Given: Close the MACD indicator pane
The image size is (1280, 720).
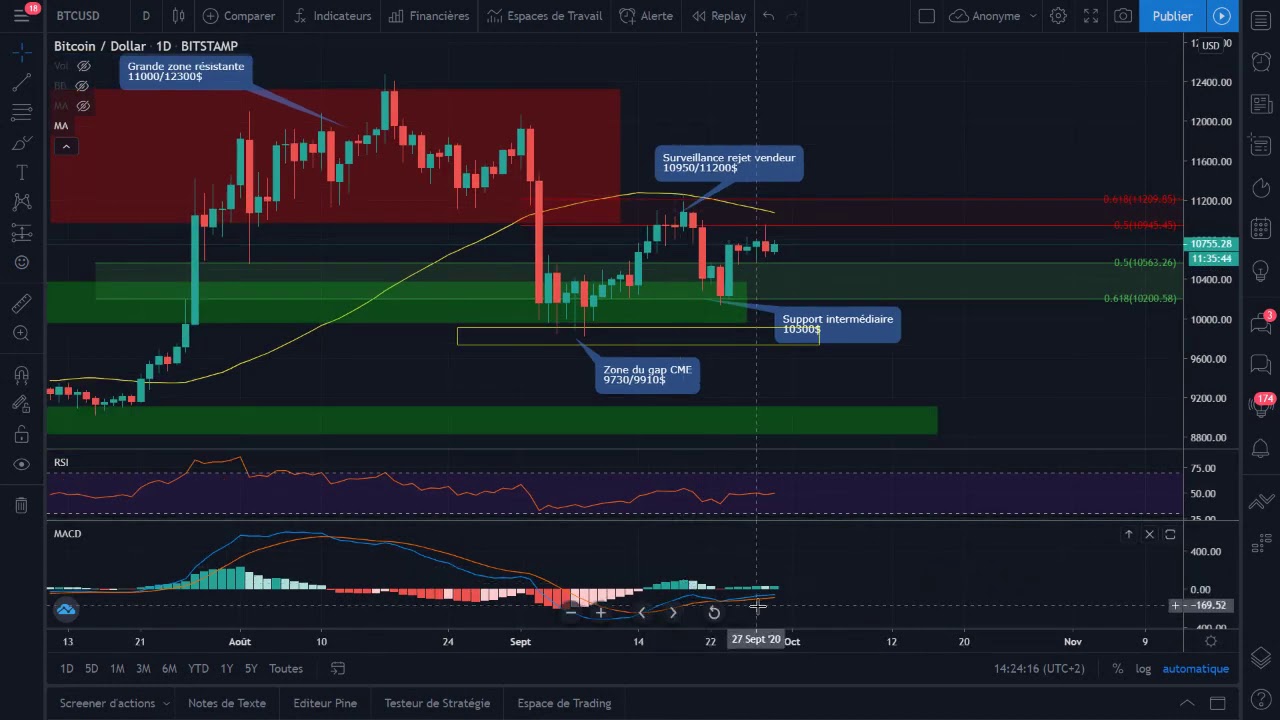Looking at the screenshot, I should pyautogui.click(x=1149, y=534).
